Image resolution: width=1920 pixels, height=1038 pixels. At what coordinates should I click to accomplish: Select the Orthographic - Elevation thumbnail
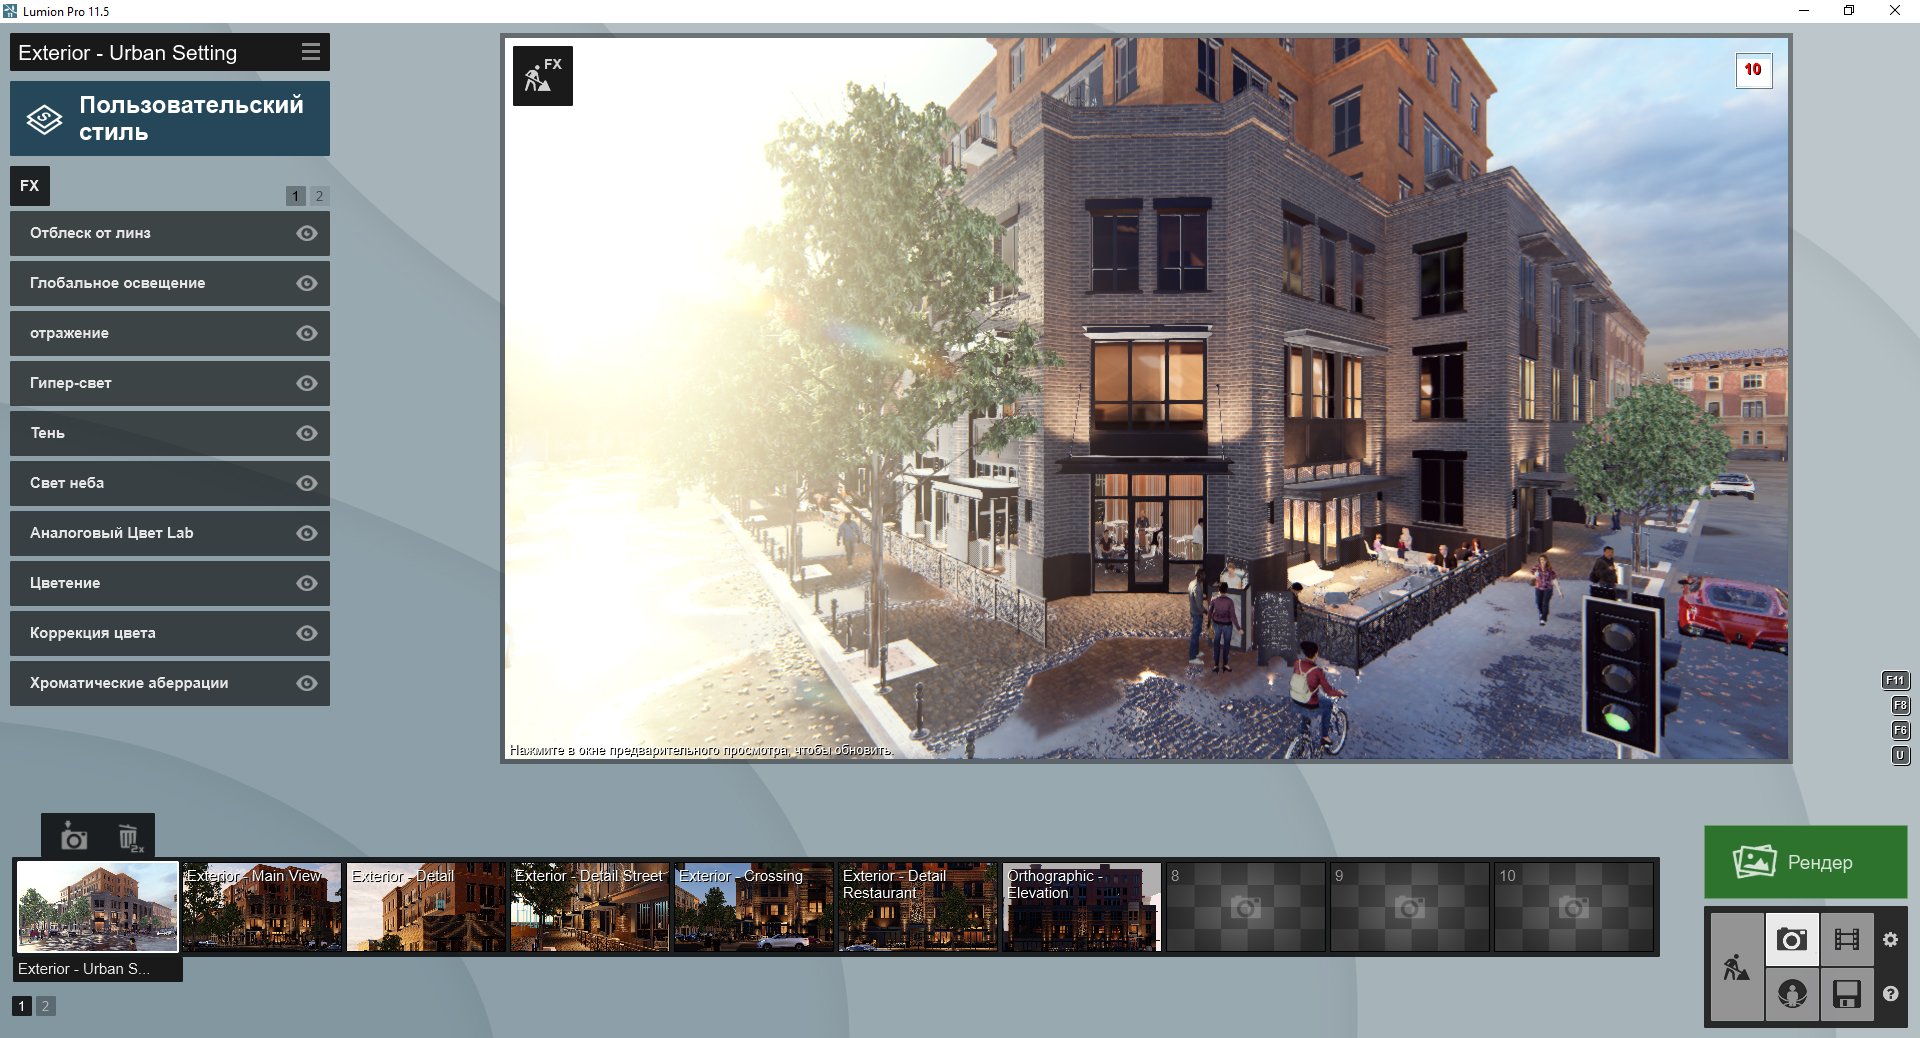coord(1081,907)
